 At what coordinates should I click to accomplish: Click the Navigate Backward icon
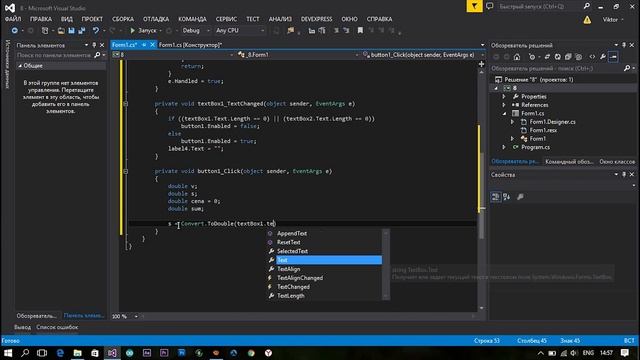[x=14, y=31]
